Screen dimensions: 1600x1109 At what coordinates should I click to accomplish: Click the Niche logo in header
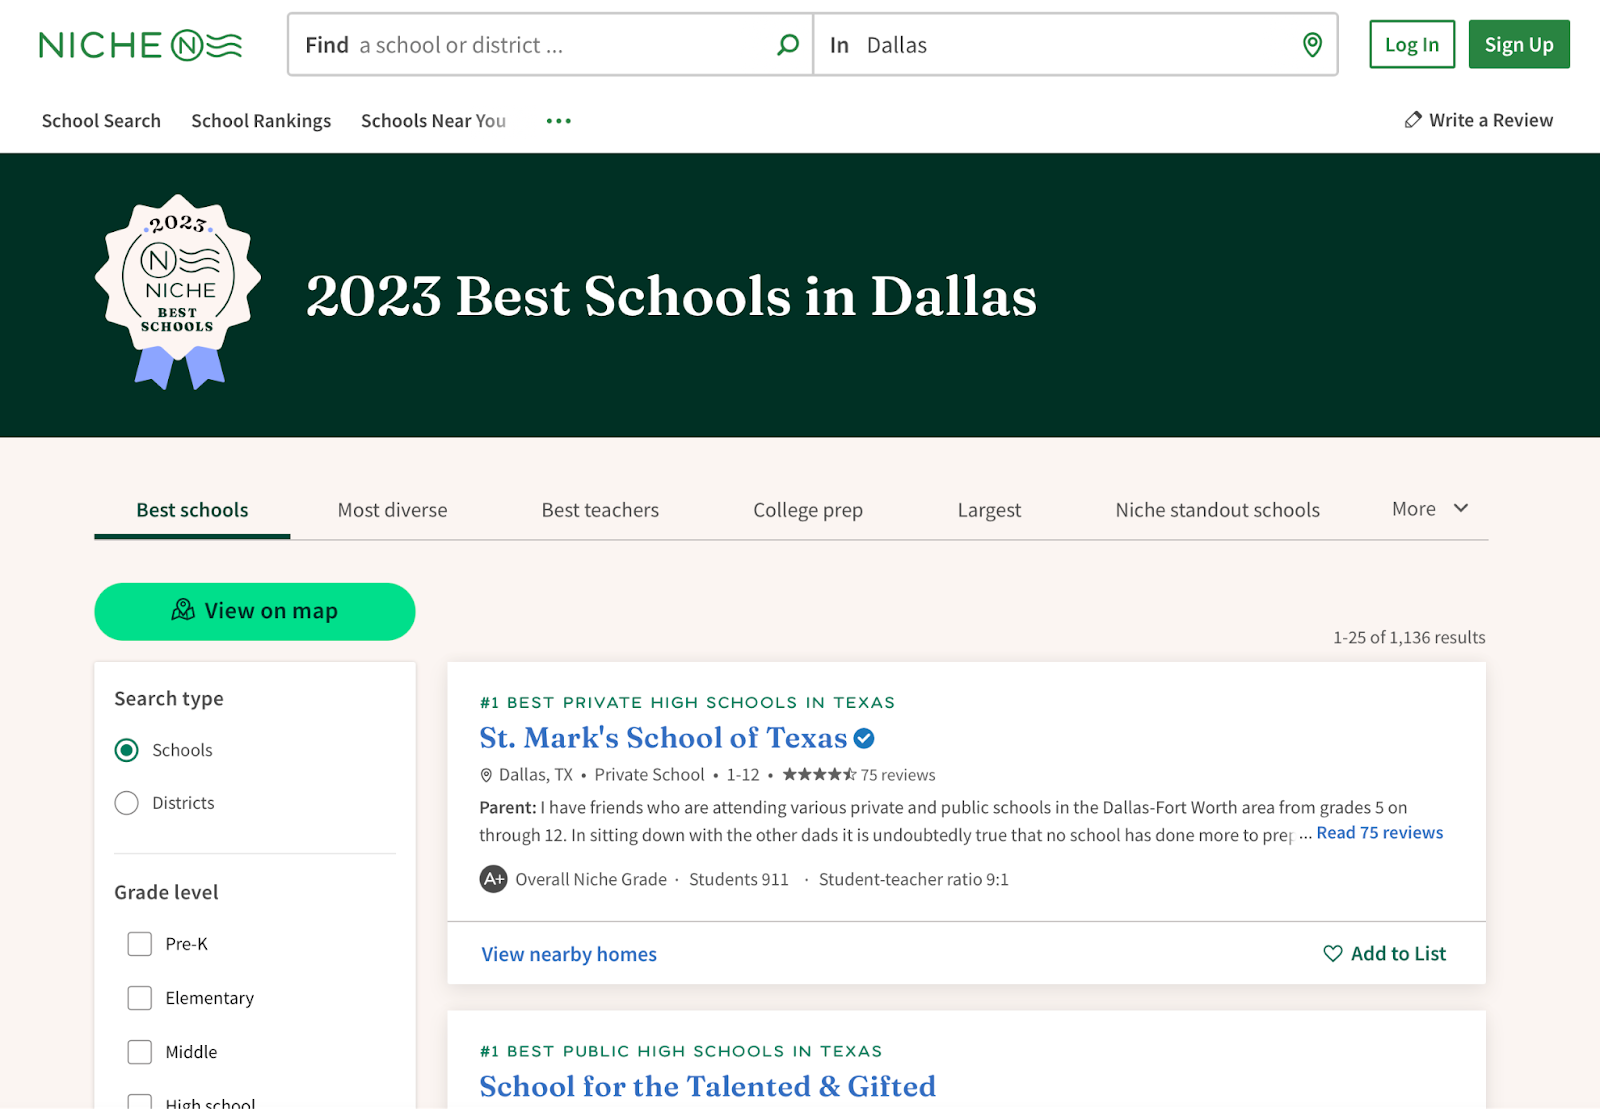pos(140,45)
